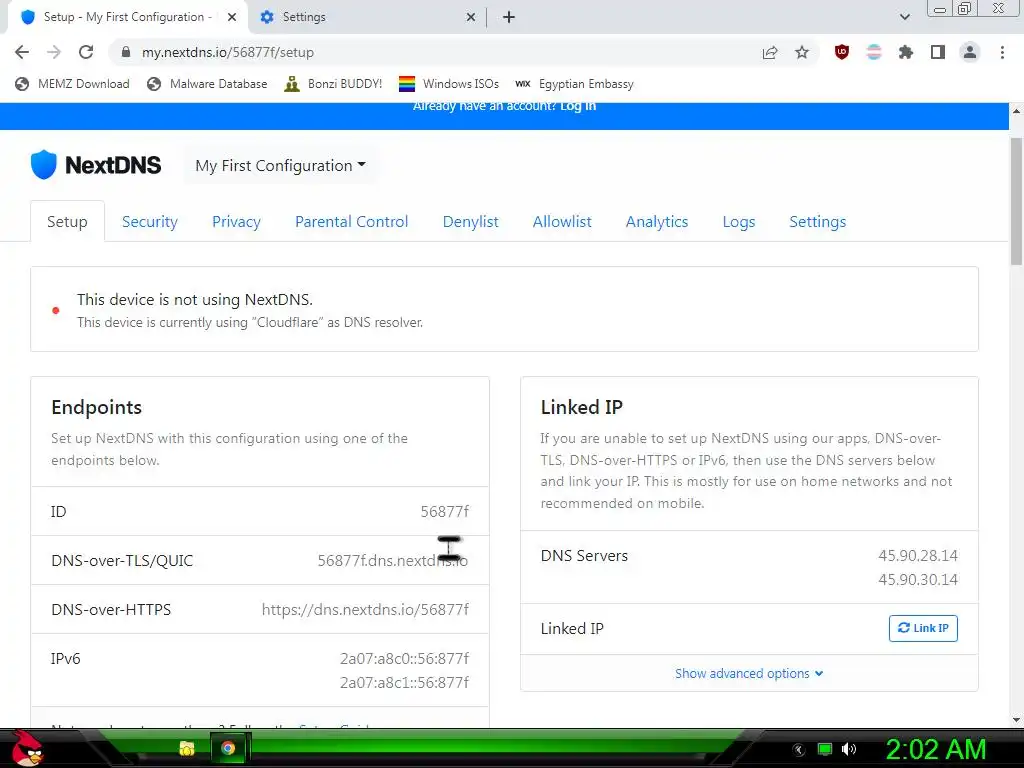
Task: Open the Allowlist tab
Action: [x=562, y=221]
